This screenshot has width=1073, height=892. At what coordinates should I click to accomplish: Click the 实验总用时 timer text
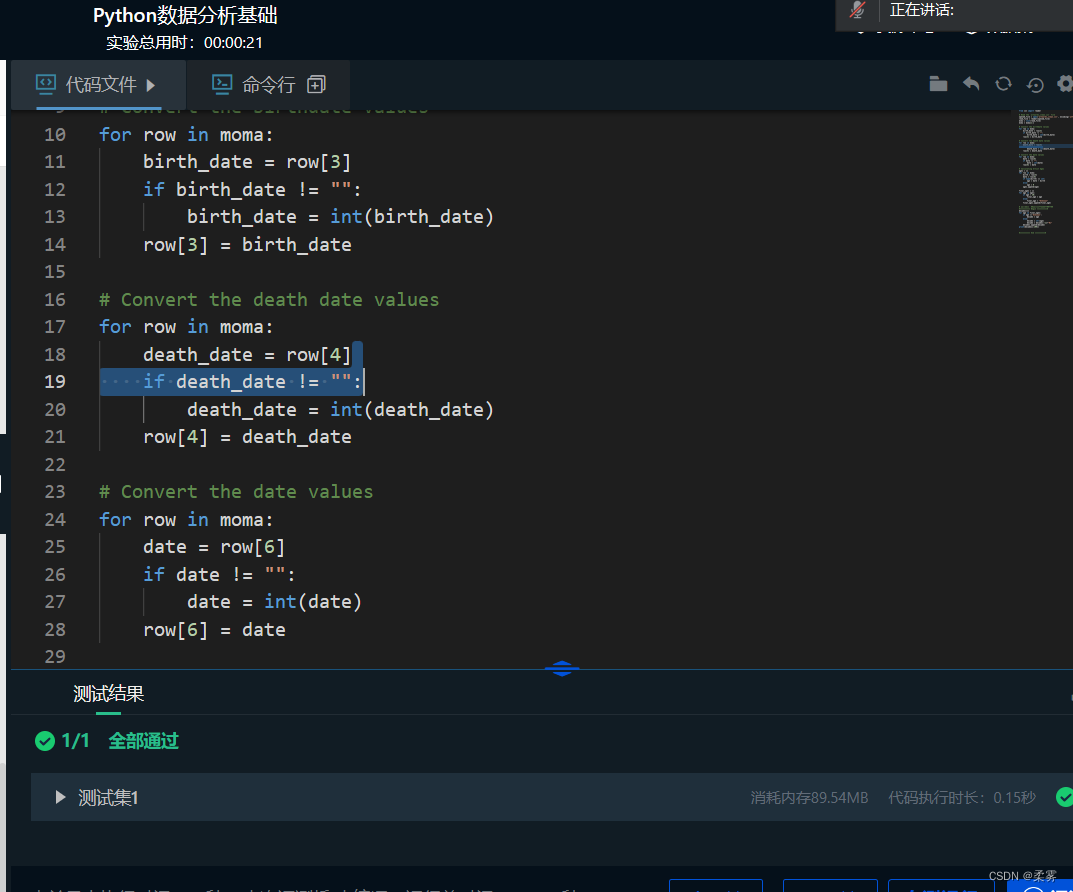click(184, 42)
